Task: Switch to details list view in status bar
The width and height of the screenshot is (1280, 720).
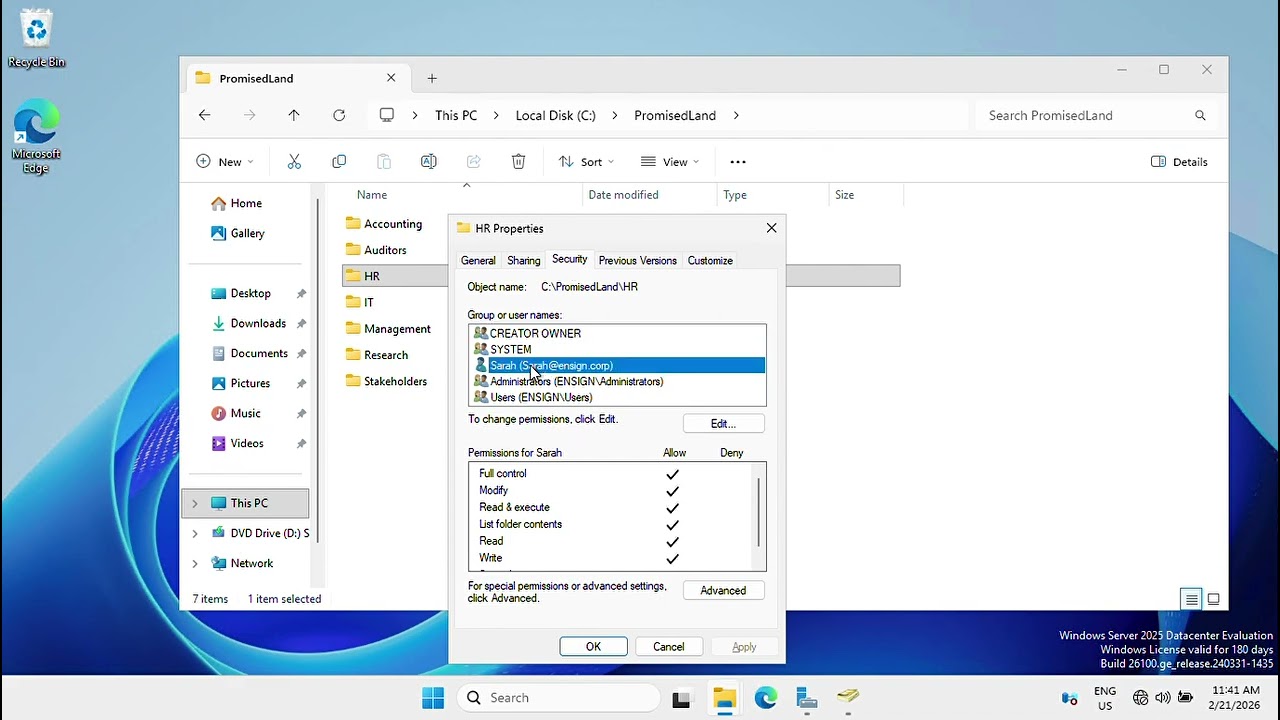Action: coord(1191,599)
